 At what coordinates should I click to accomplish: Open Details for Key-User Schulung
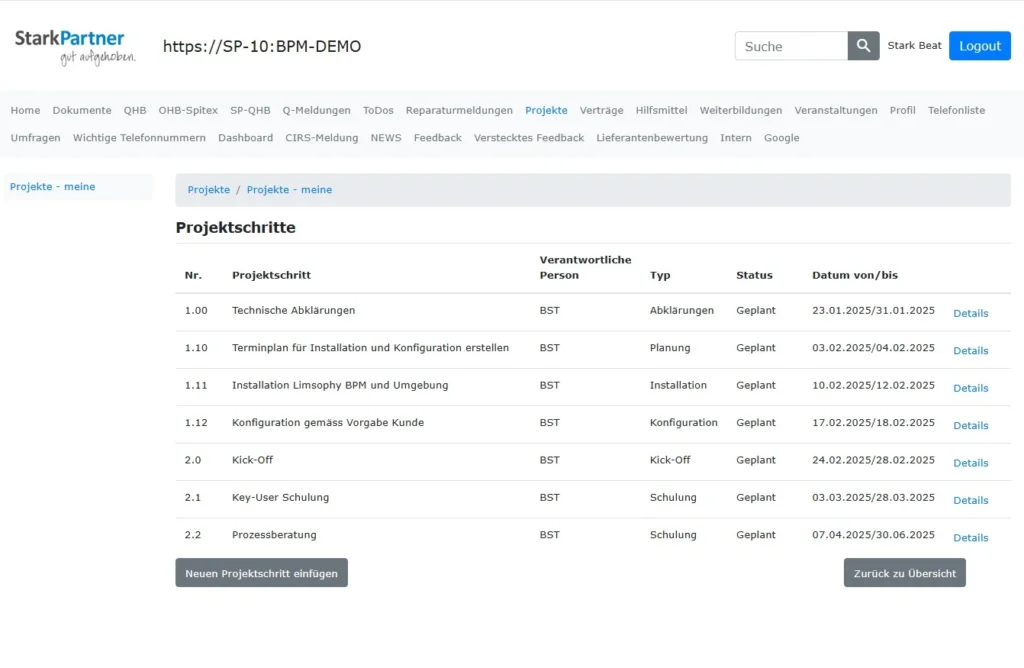click(x=970, y=500)
